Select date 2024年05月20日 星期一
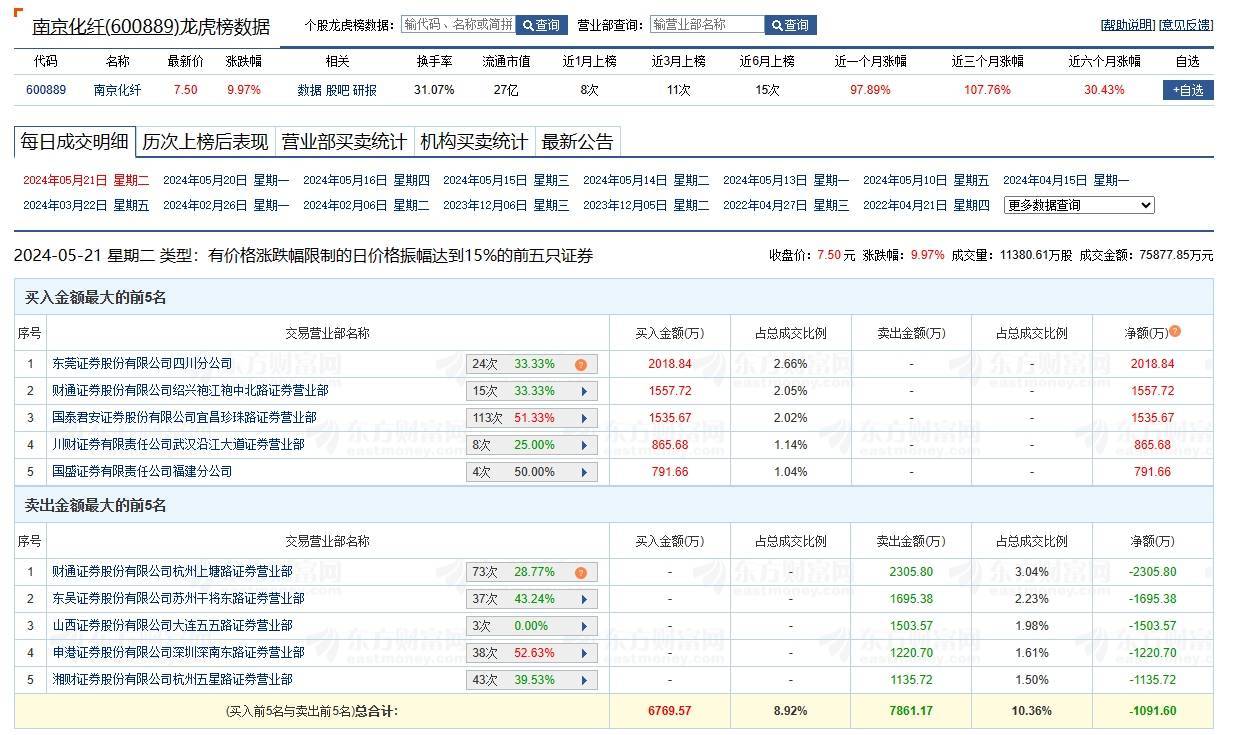Image resolution: width=1239 pixels, height=735 pixels. point(225,180)
